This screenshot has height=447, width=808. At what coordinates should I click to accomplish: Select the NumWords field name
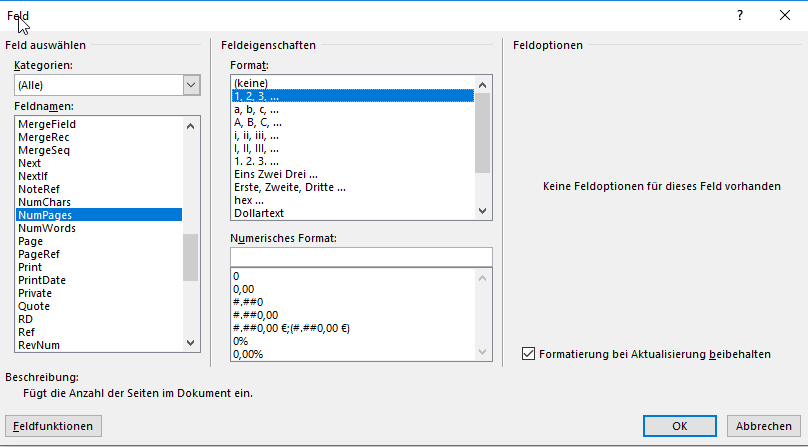point(47,228)
